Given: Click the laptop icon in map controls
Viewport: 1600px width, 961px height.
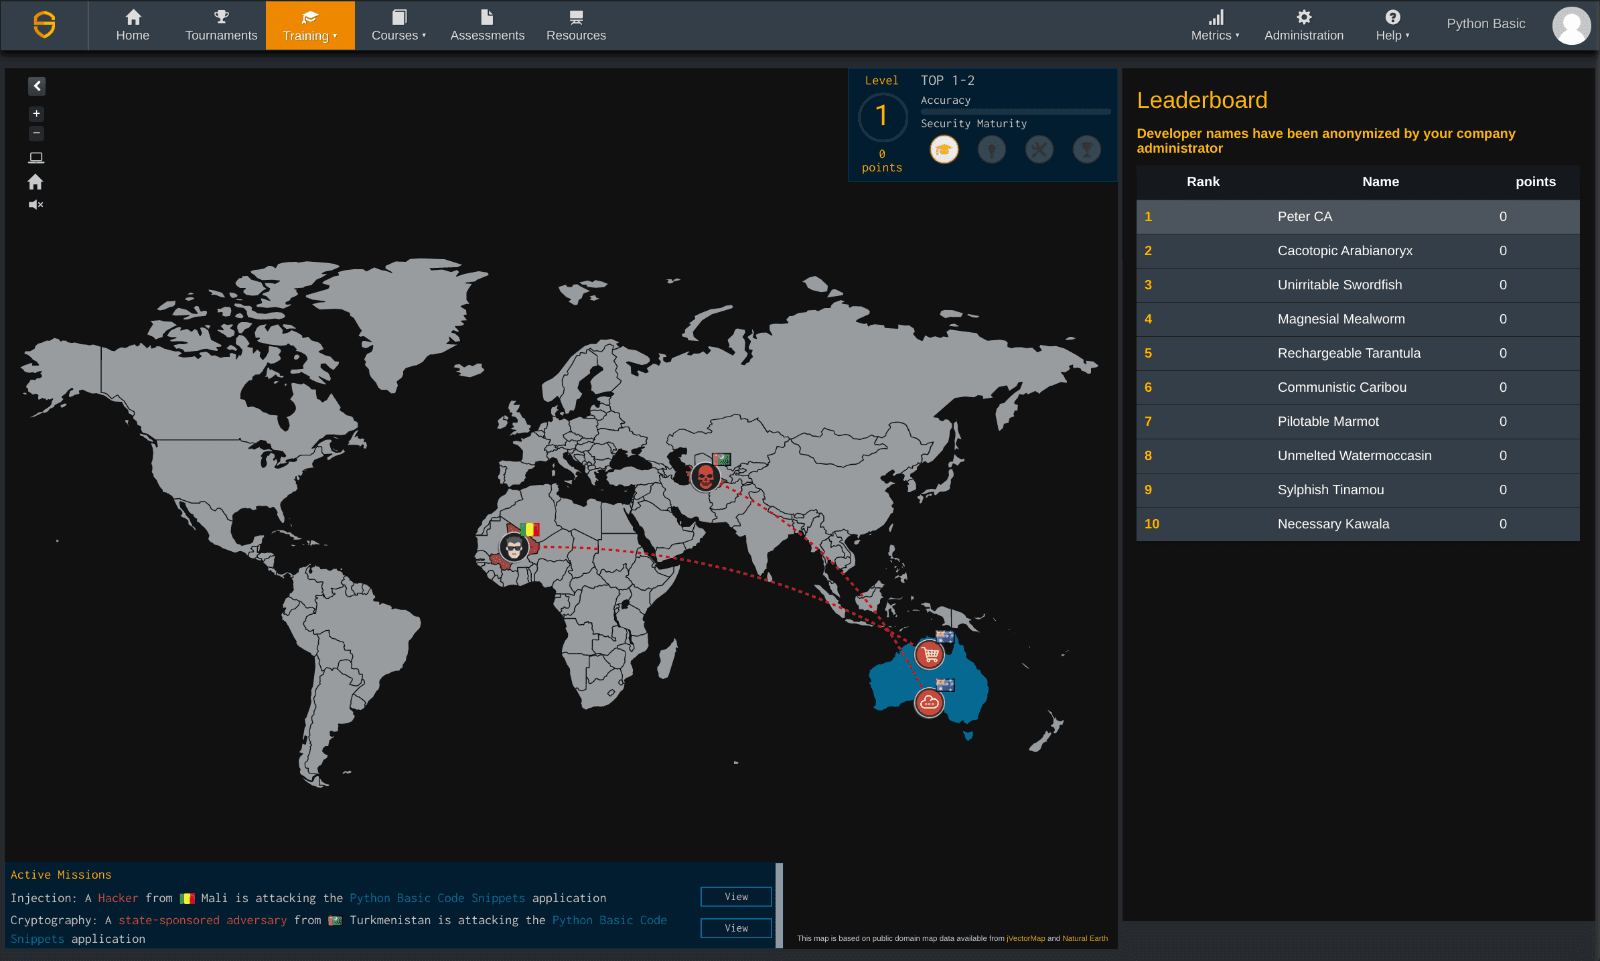Looking at the screenshot, I should (36, 158).
